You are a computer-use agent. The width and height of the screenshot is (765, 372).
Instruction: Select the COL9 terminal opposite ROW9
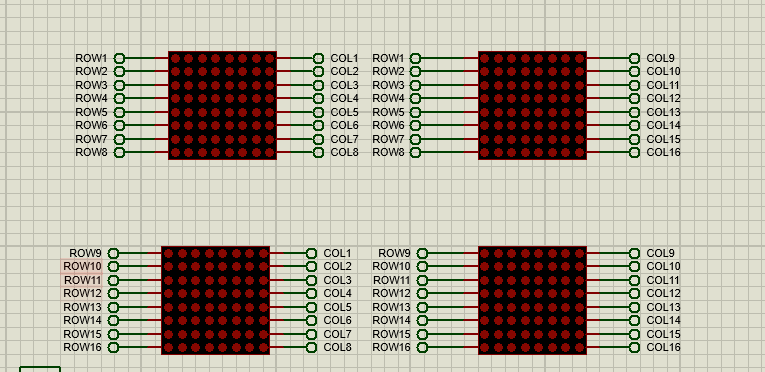click(634, 253)
